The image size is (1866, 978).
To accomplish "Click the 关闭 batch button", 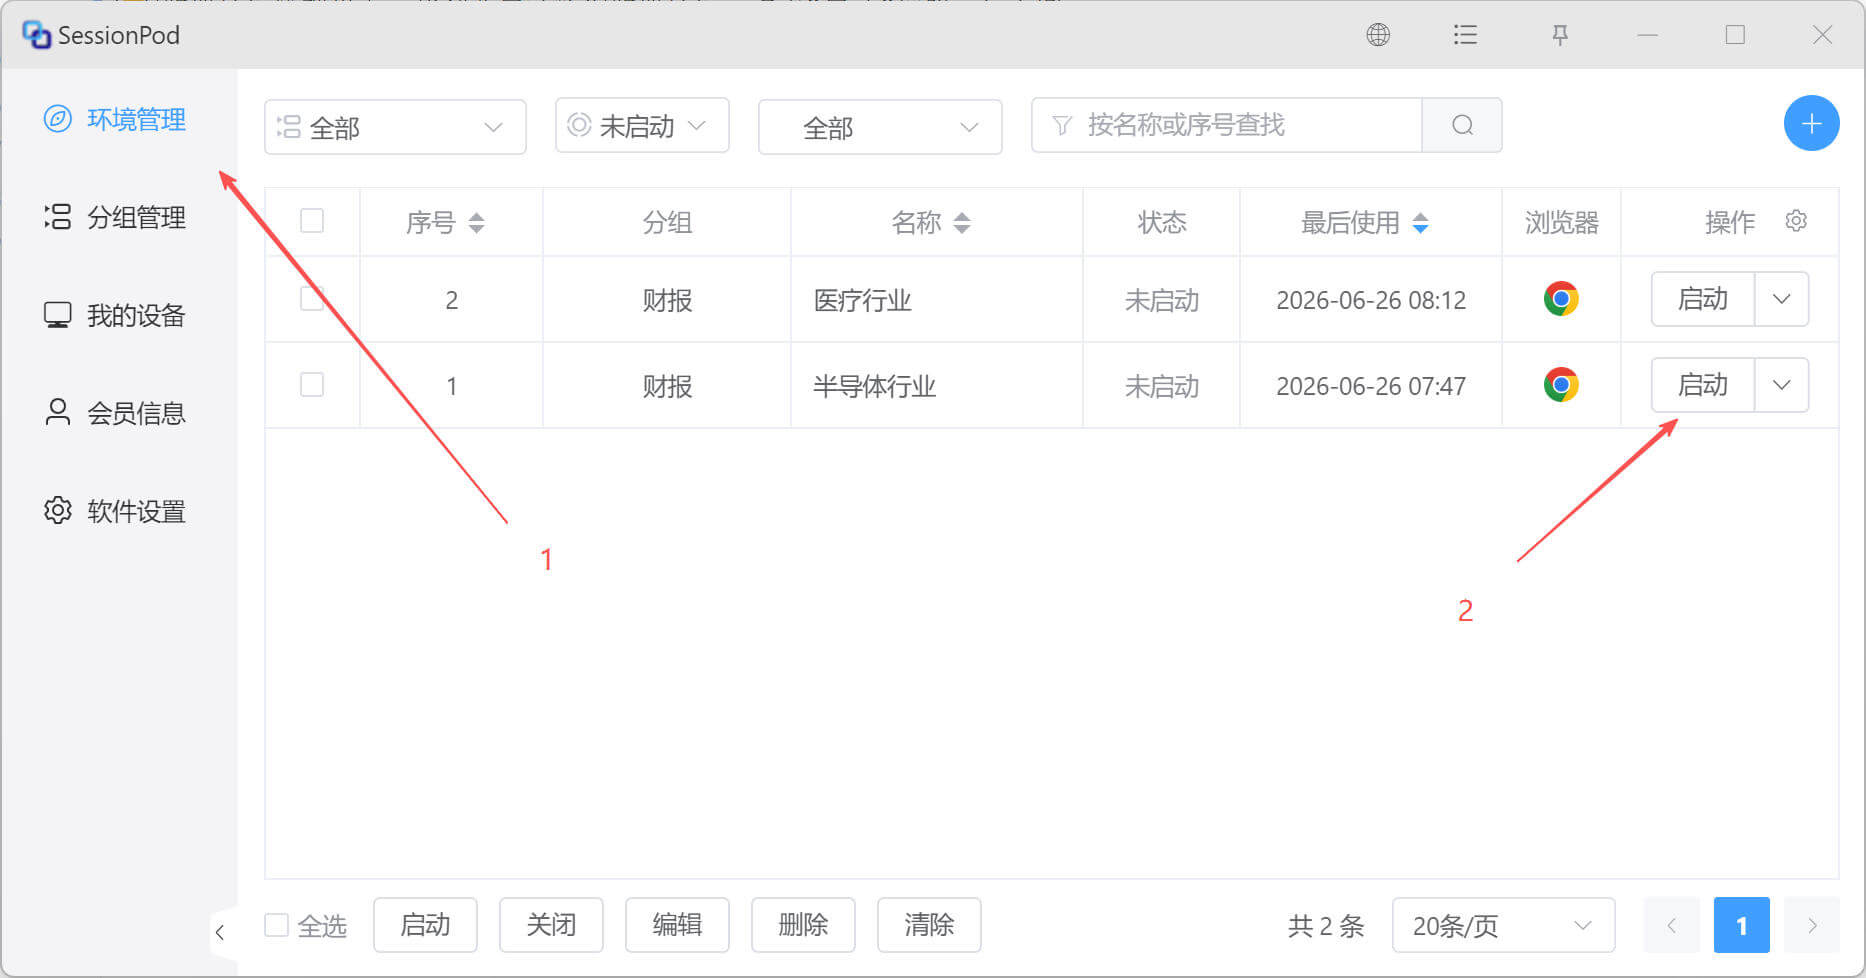I will point(551,925).
